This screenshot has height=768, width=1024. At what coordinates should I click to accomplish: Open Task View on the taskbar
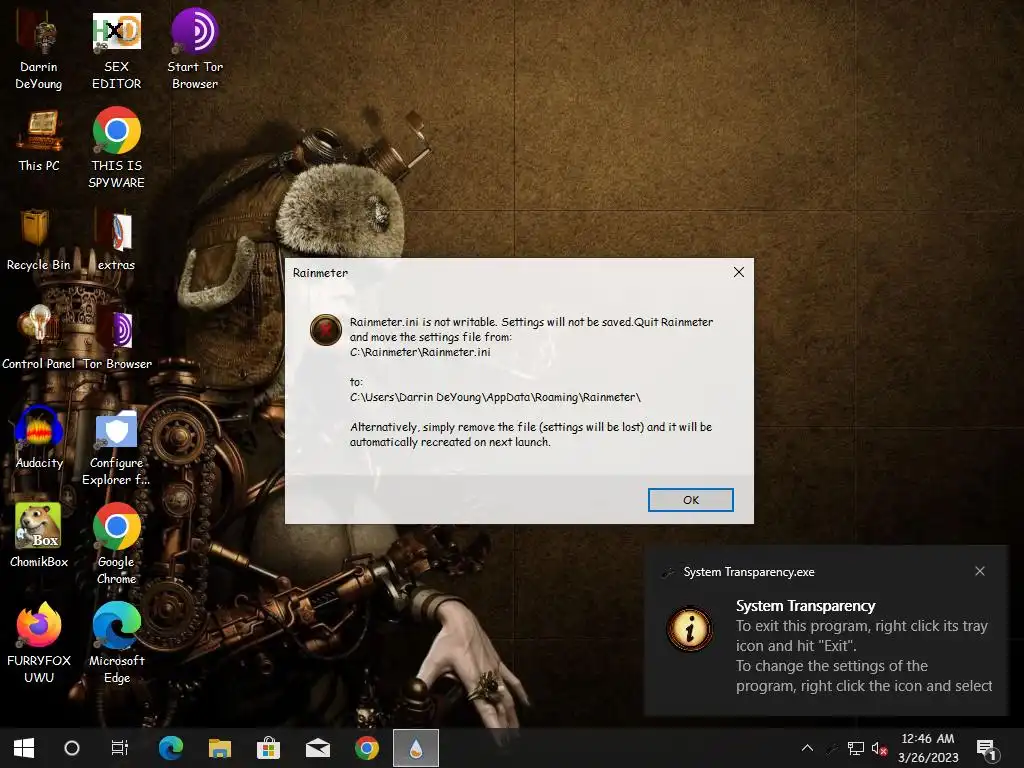point(120,748)
